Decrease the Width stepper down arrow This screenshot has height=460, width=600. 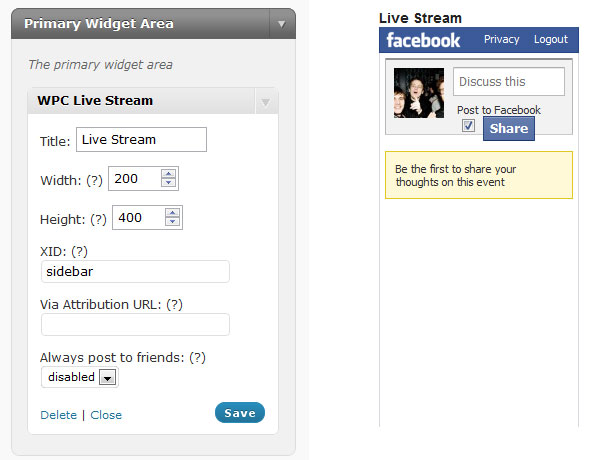[x=168, y=183]
